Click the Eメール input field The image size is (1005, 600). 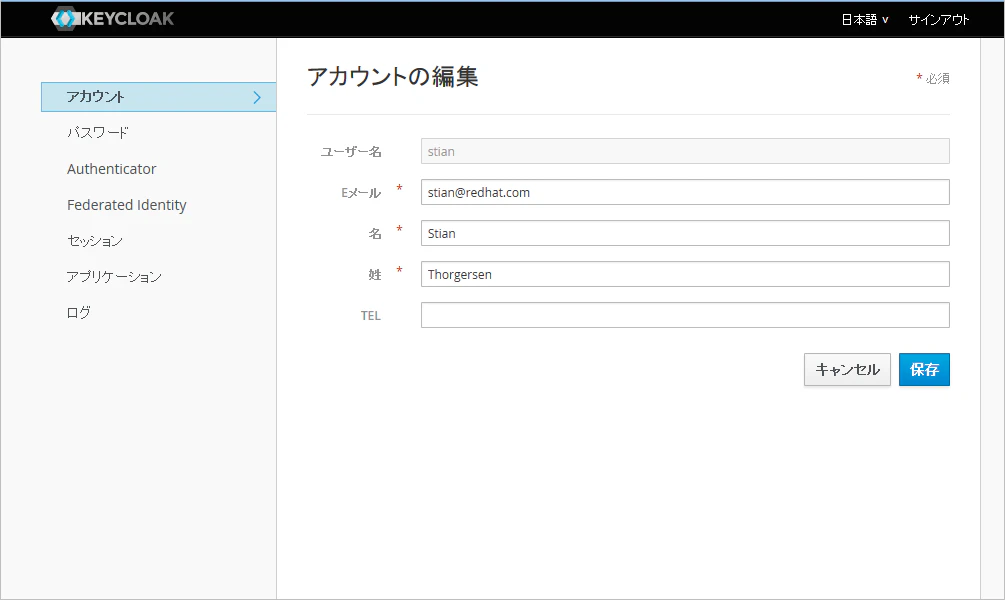coord(685,192)
